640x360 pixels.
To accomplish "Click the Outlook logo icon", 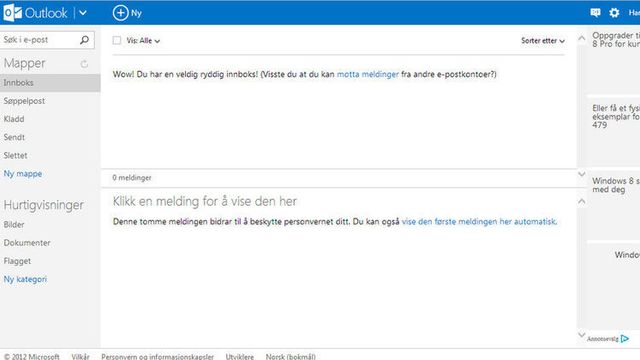I will pyautogui.click(x=12, y=13).
